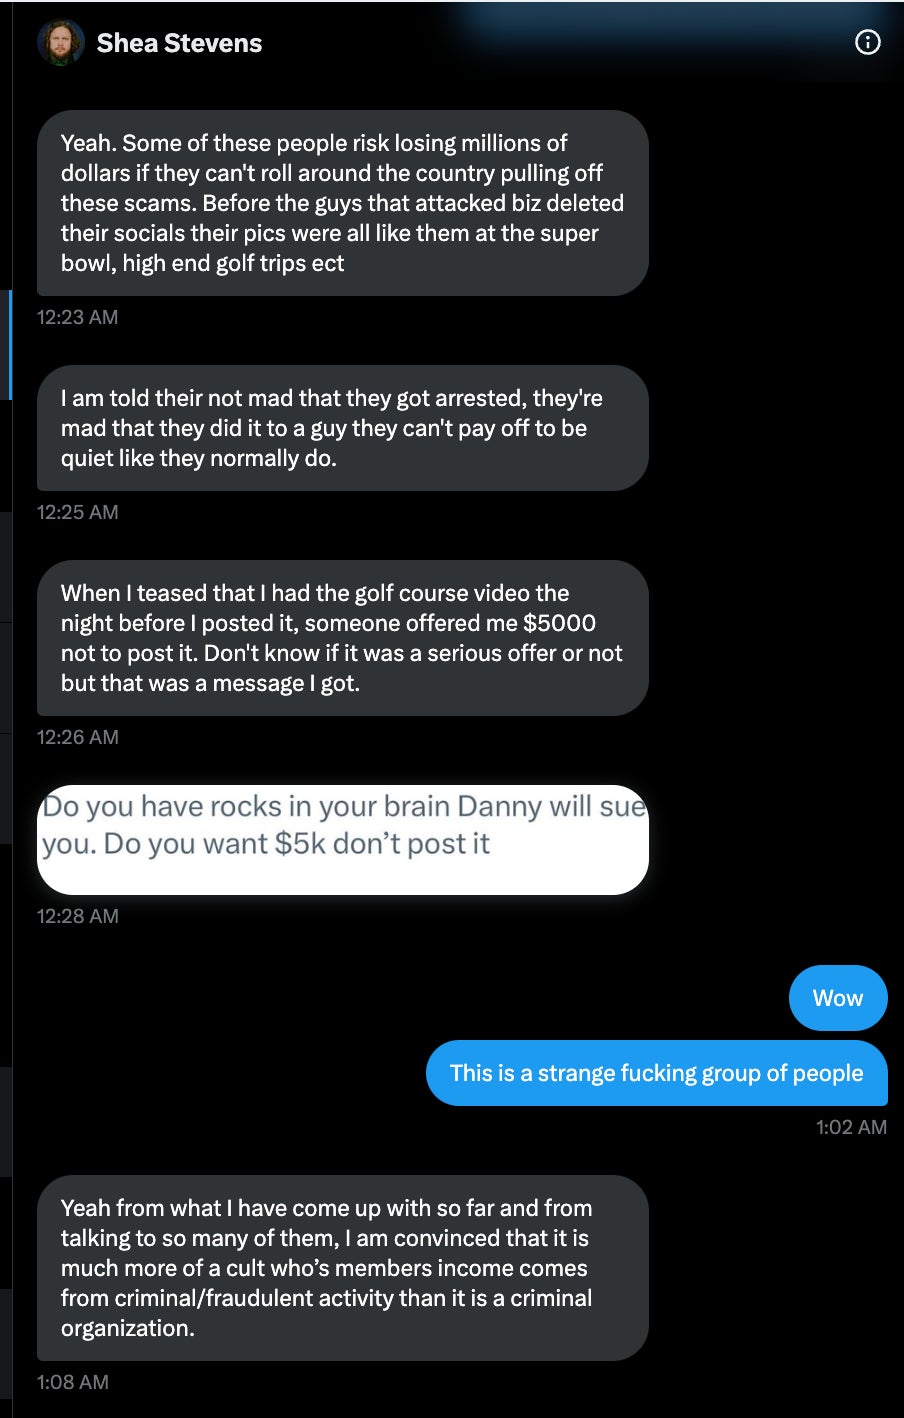The height and width of the screenshot is (1418, 904).
Task: Select the blue "Wow" message bubble
Action: click(x=837, y=998)
